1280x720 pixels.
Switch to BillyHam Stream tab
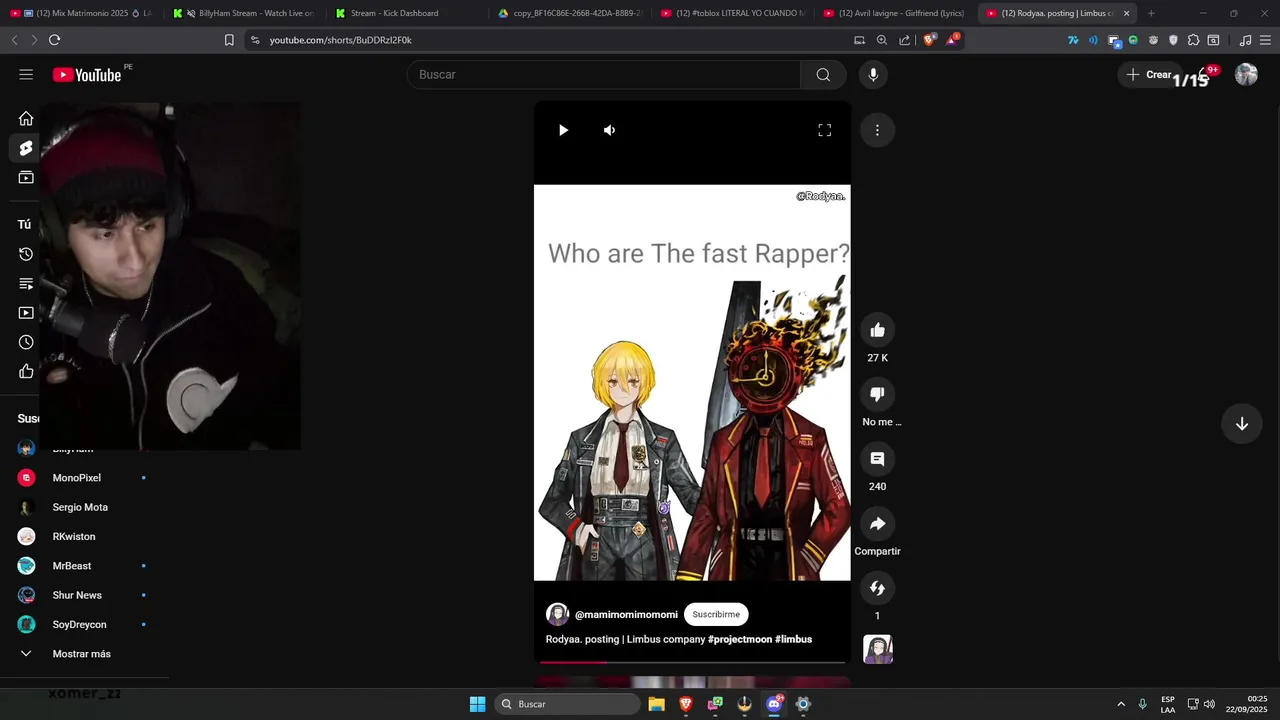pyautogui.click(x=244, y=13)
